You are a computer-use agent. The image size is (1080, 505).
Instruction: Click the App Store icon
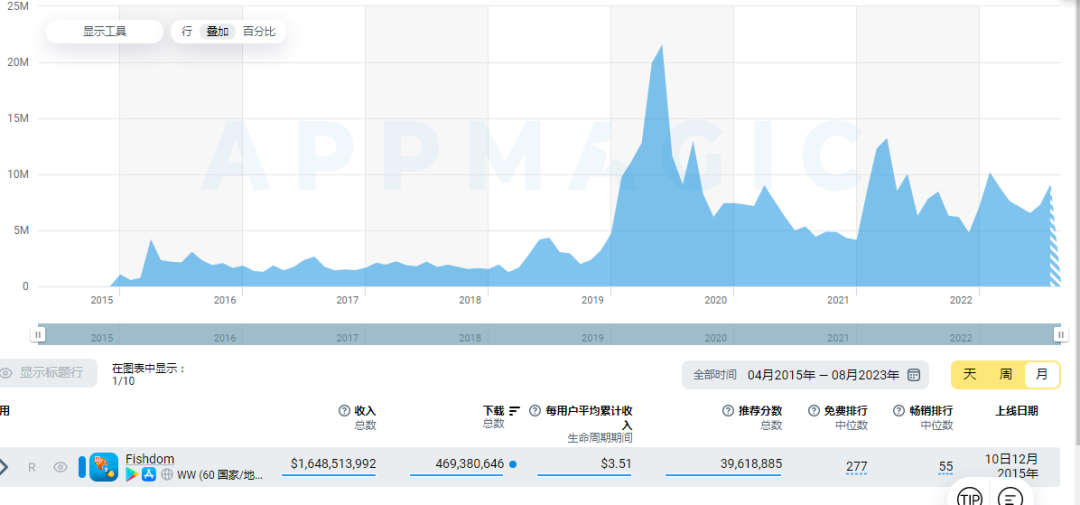tap(149, 475)
